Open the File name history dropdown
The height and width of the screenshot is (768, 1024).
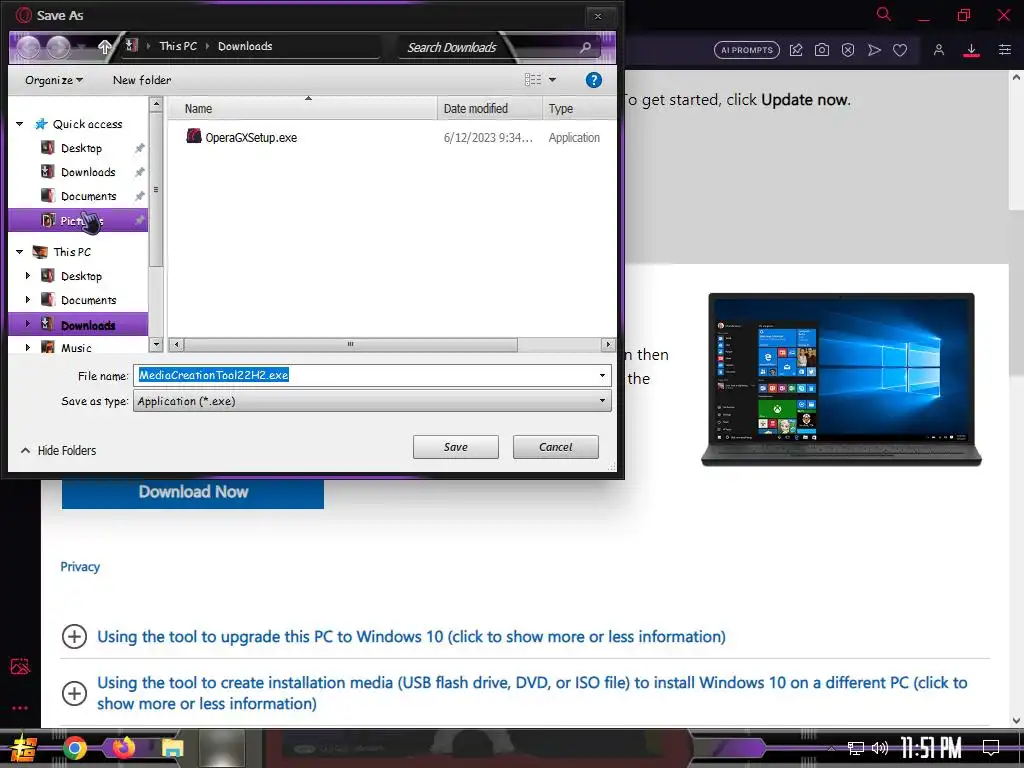602,375
